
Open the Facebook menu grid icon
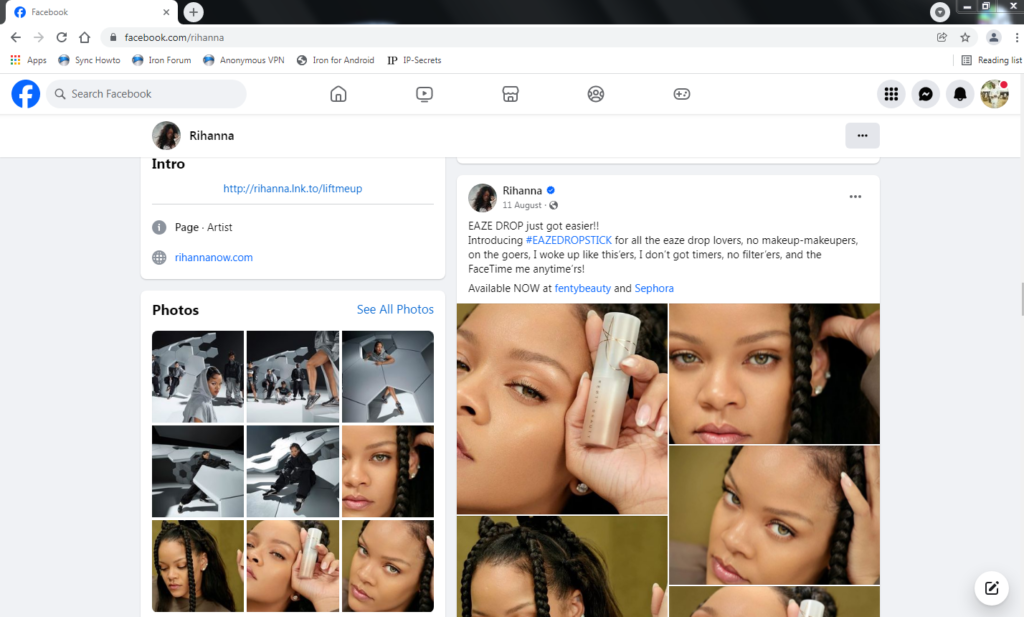[x=891, y=94]
